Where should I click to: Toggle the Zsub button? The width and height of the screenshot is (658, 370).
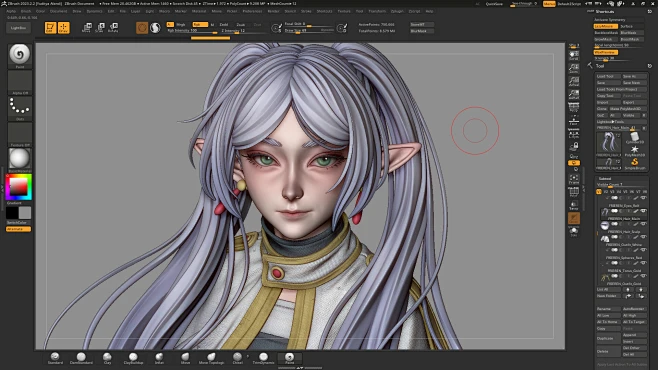click(240, 24)
